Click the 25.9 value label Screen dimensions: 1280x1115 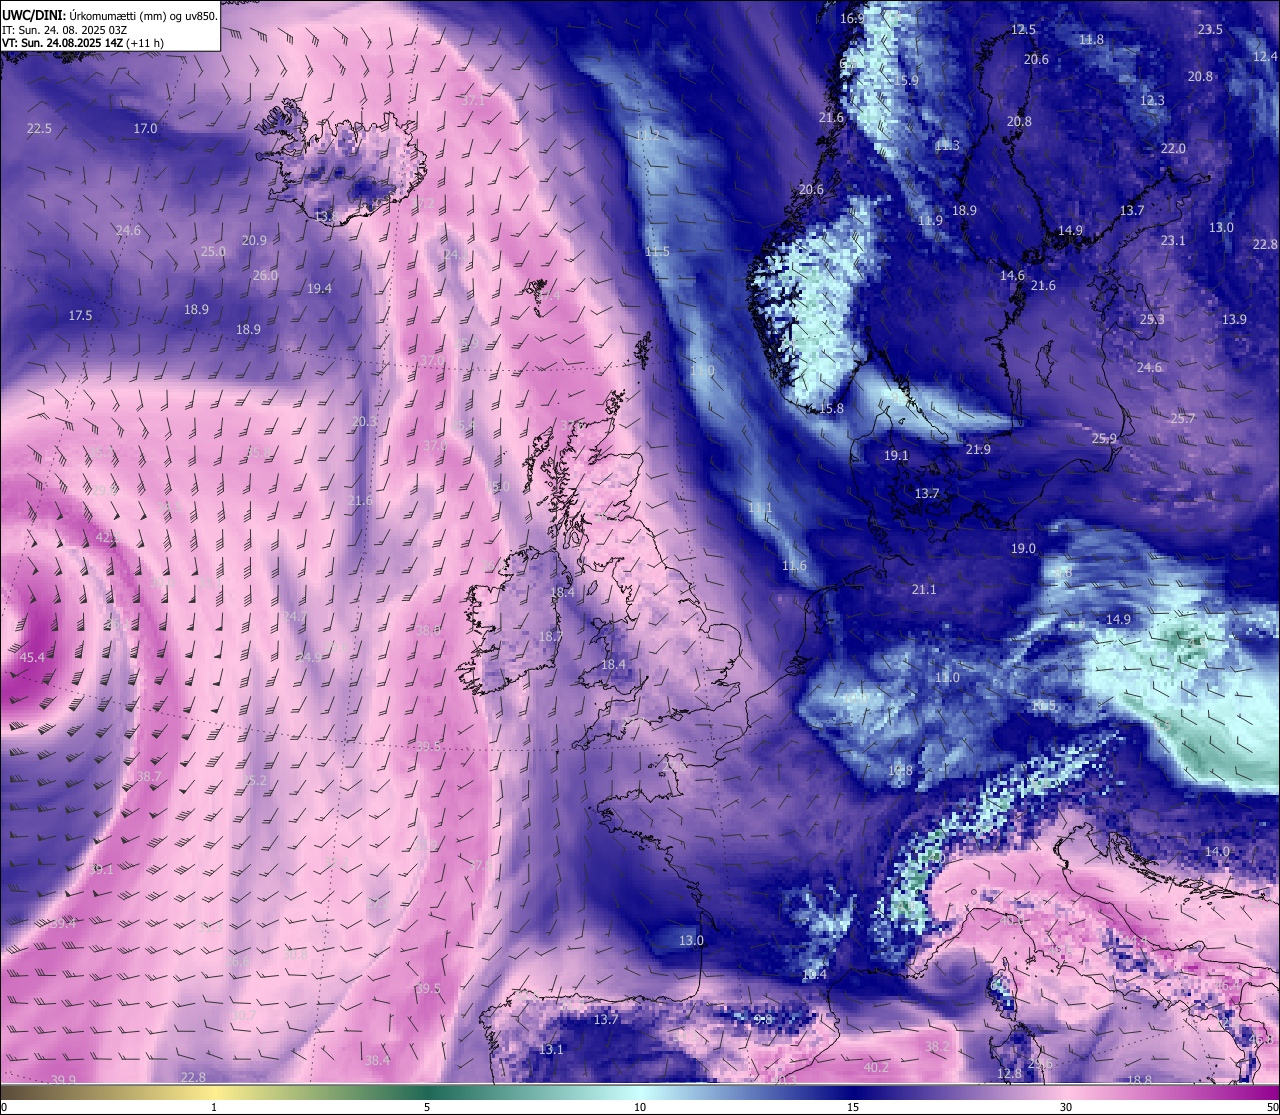click(x=1104, y=438)
